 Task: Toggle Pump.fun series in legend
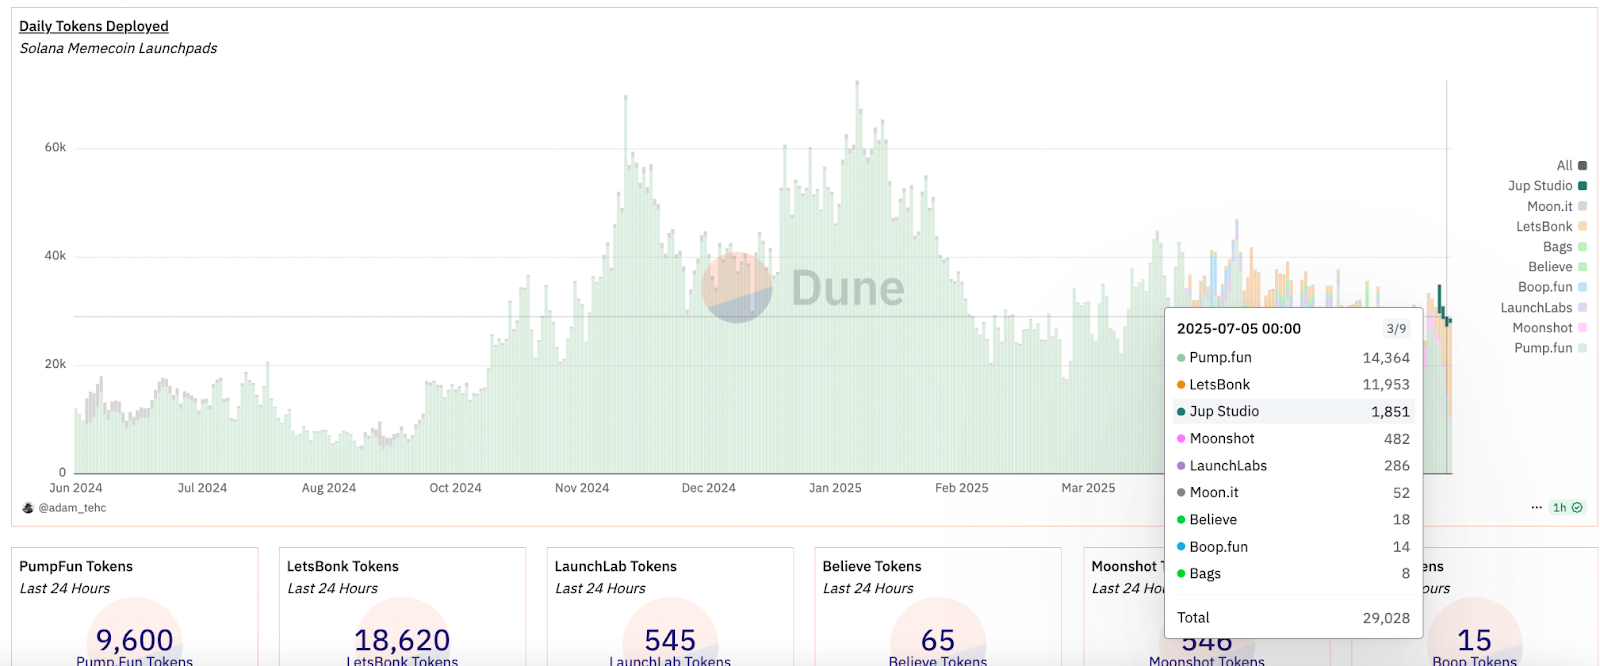(x=1551, y=348)
